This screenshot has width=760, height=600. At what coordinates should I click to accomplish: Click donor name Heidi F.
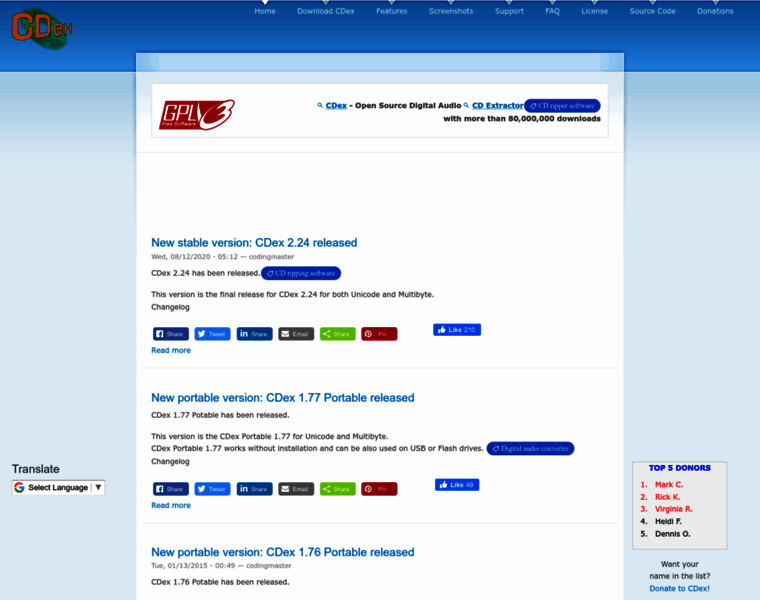tap(668, 522)
